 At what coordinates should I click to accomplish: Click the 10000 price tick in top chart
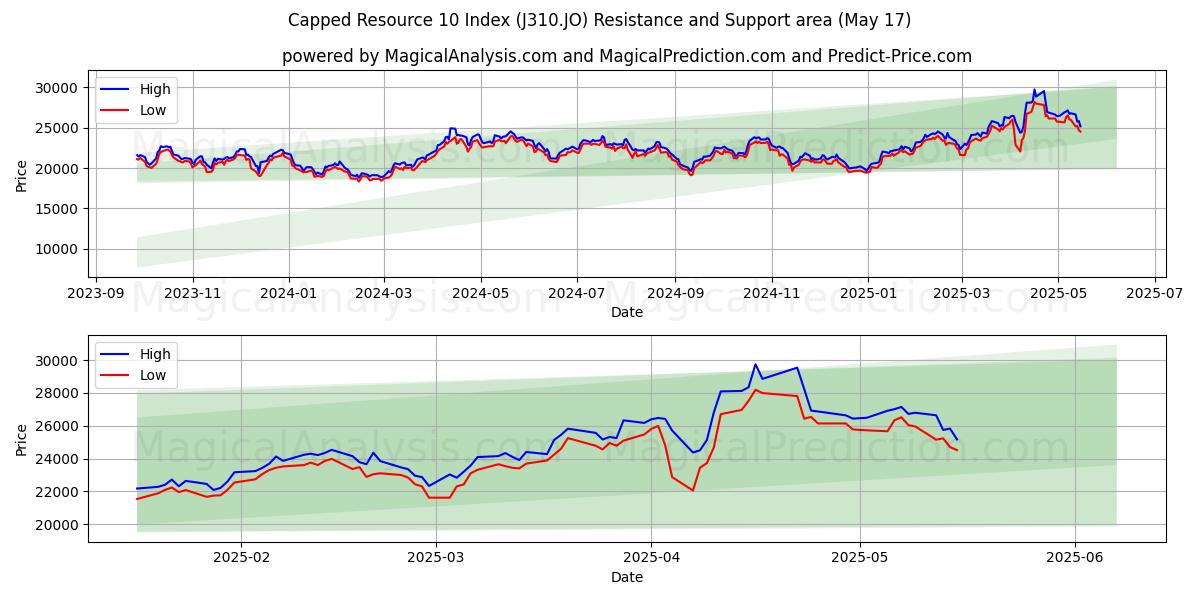pos(59,249)
